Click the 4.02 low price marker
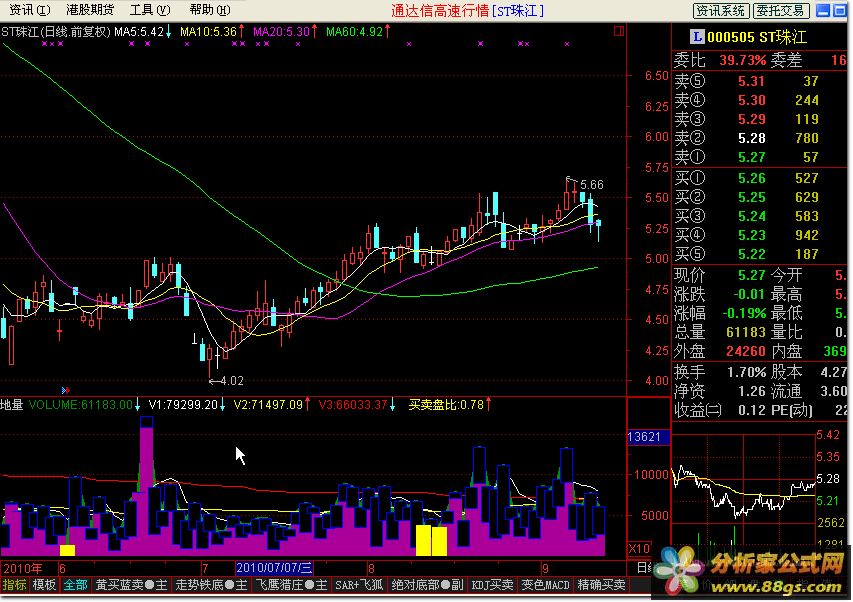The height and width of the screenshot is (602, 853). [232, 381]
